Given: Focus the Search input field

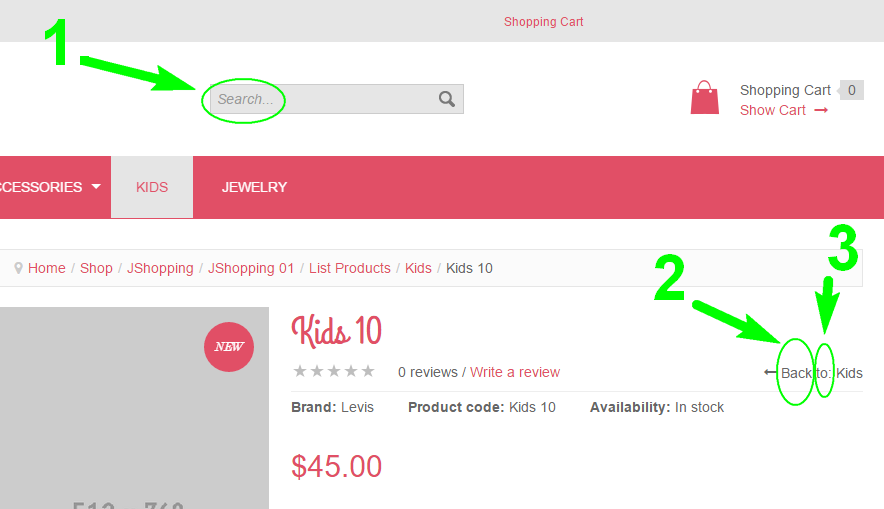Looking at the screenshot, I should [320, 99].
